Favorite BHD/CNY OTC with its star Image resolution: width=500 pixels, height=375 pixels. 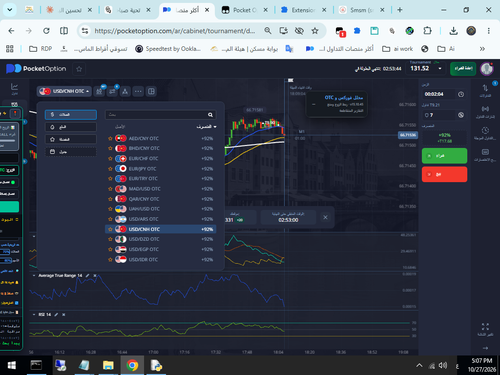point(110,148)
